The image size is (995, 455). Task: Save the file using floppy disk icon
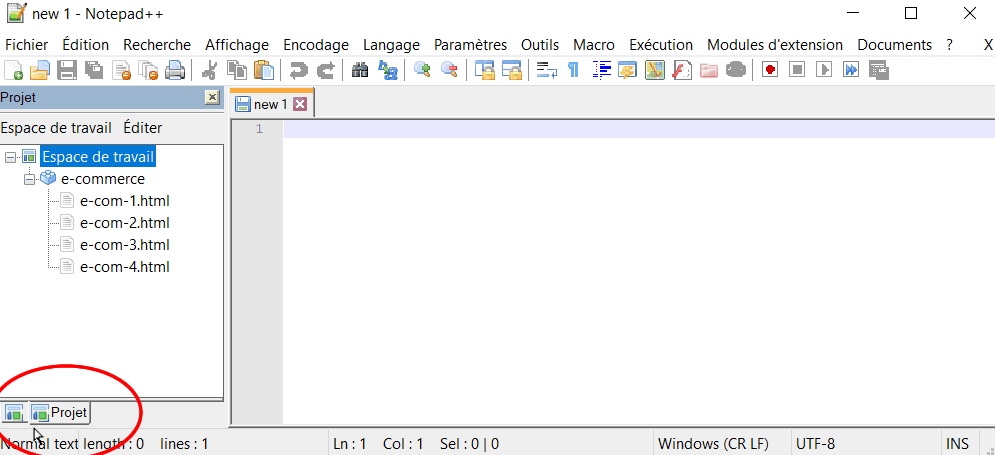pos(67,70)
